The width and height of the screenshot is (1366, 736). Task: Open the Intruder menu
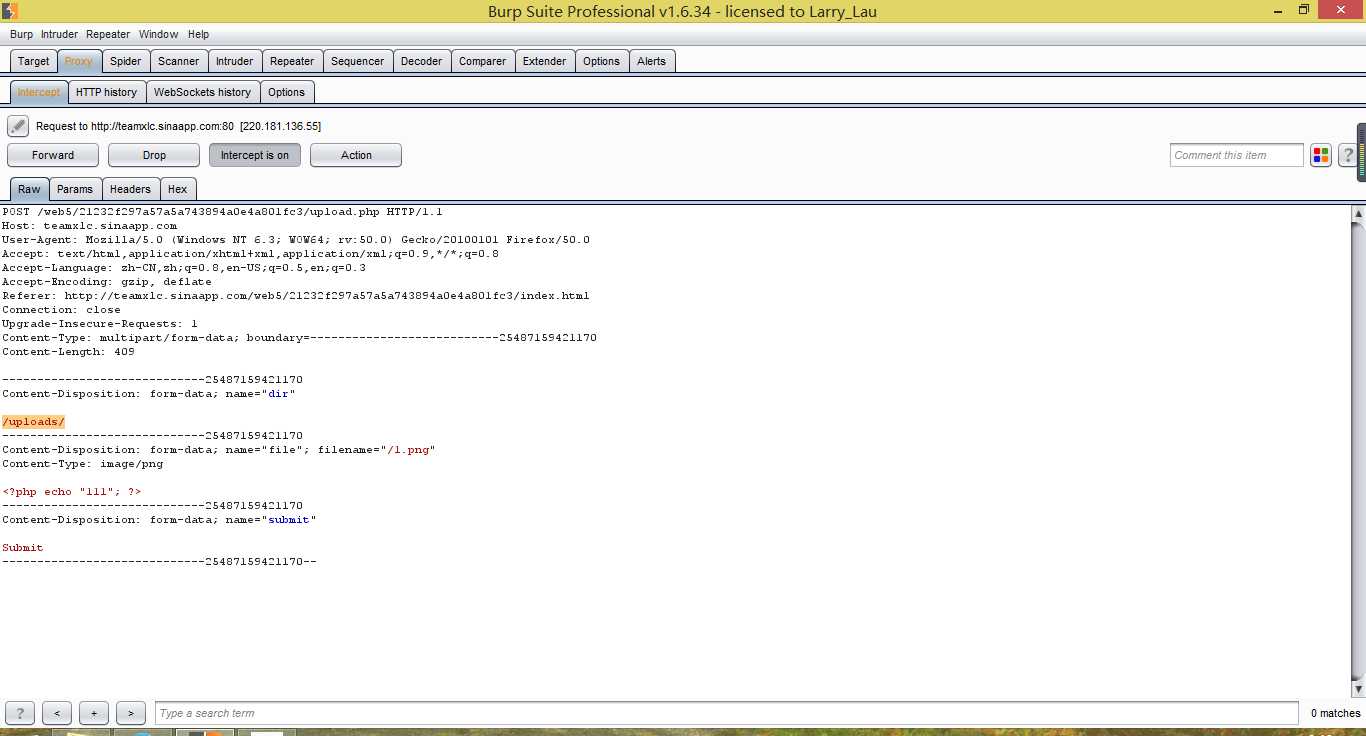pyautogui.click(x=59, y=34)
